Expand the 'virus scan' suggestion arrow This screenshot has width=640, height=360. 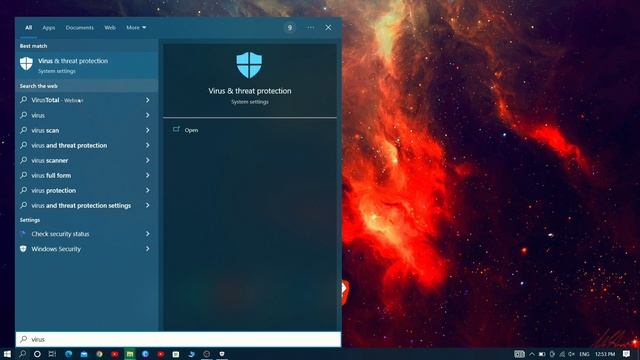[x=147, y=130]
